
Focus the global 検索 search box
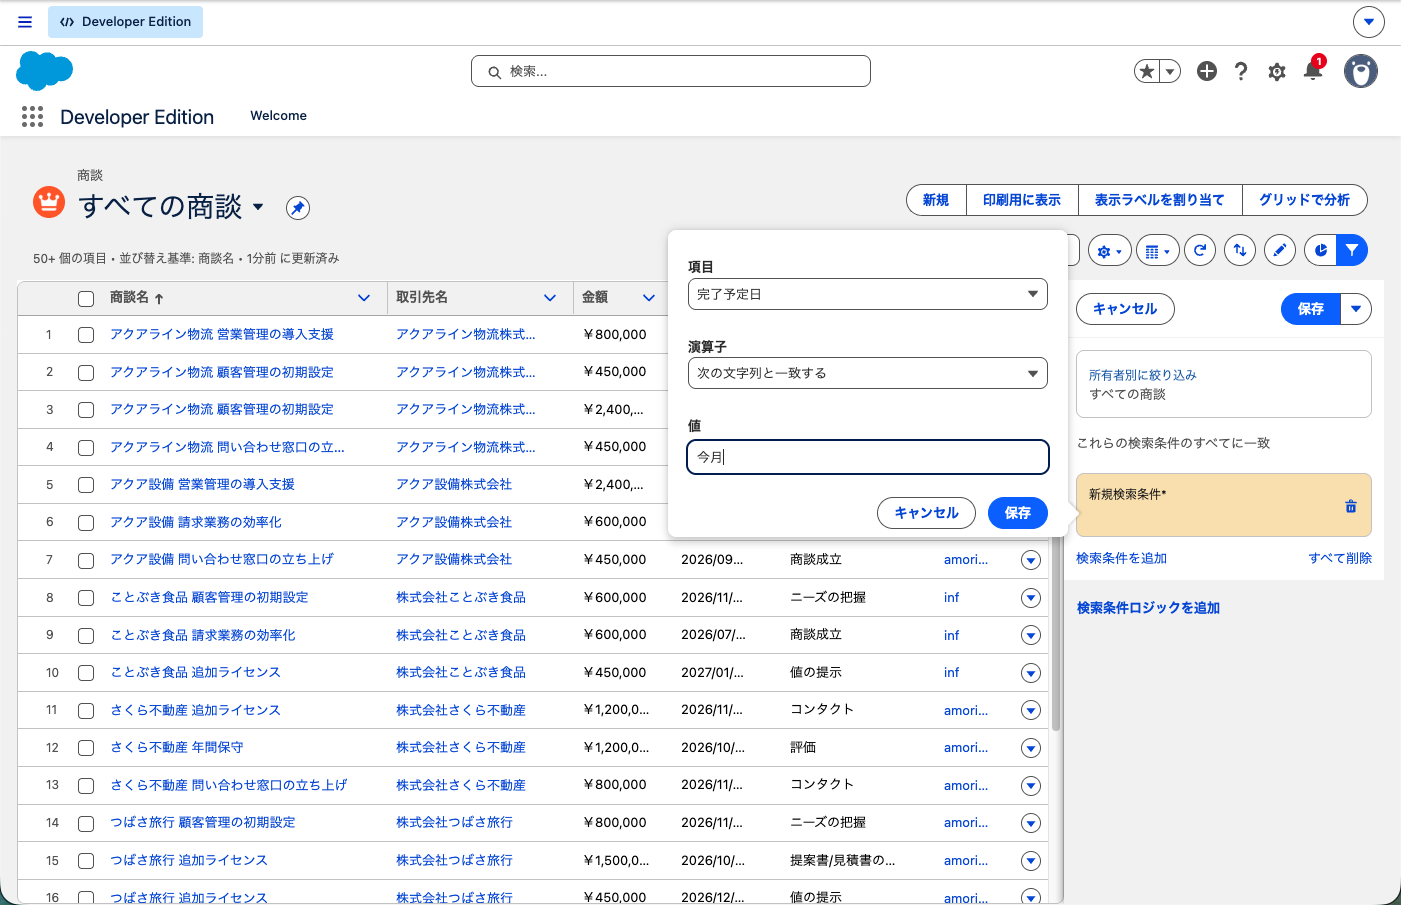tap(671, 71)
